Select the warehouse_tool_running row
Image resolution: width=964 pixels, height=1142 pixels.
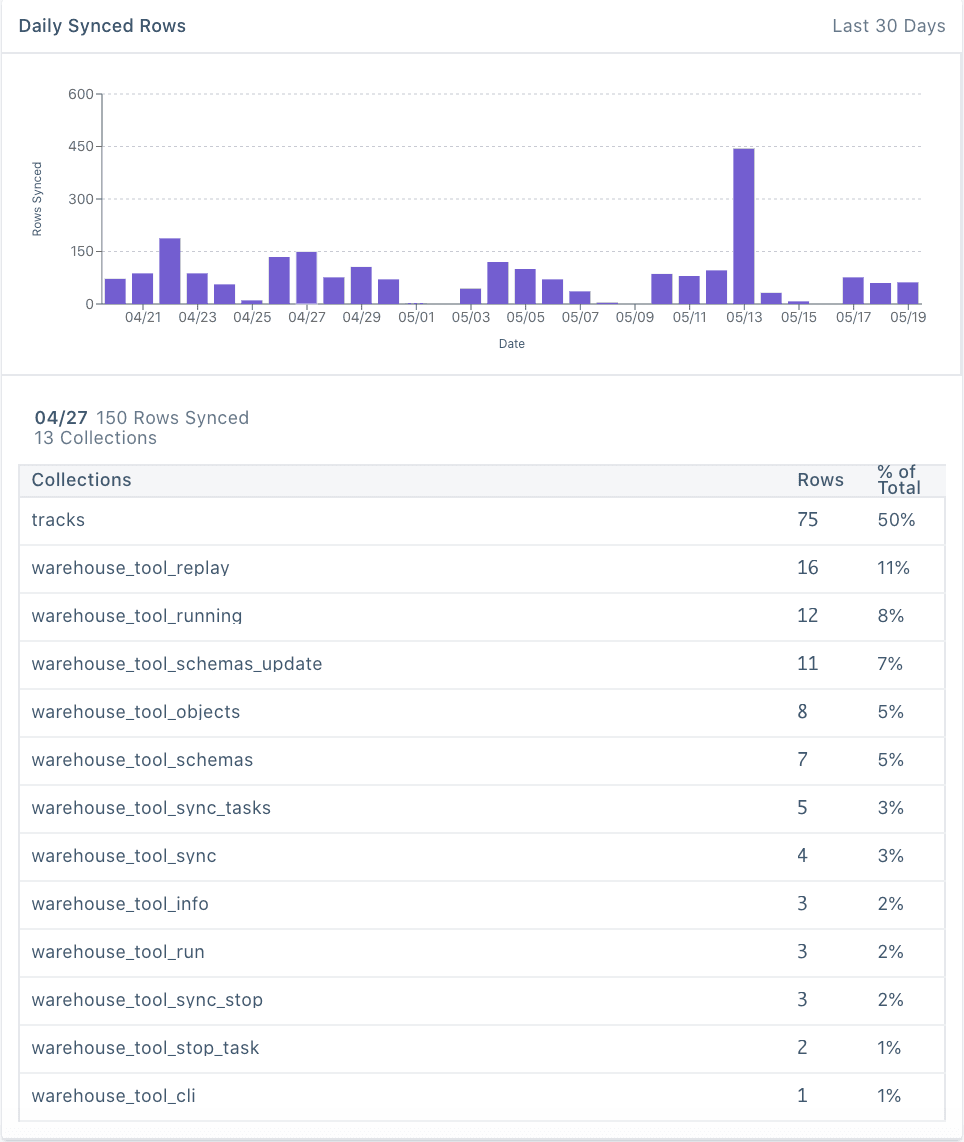point(136,616)
